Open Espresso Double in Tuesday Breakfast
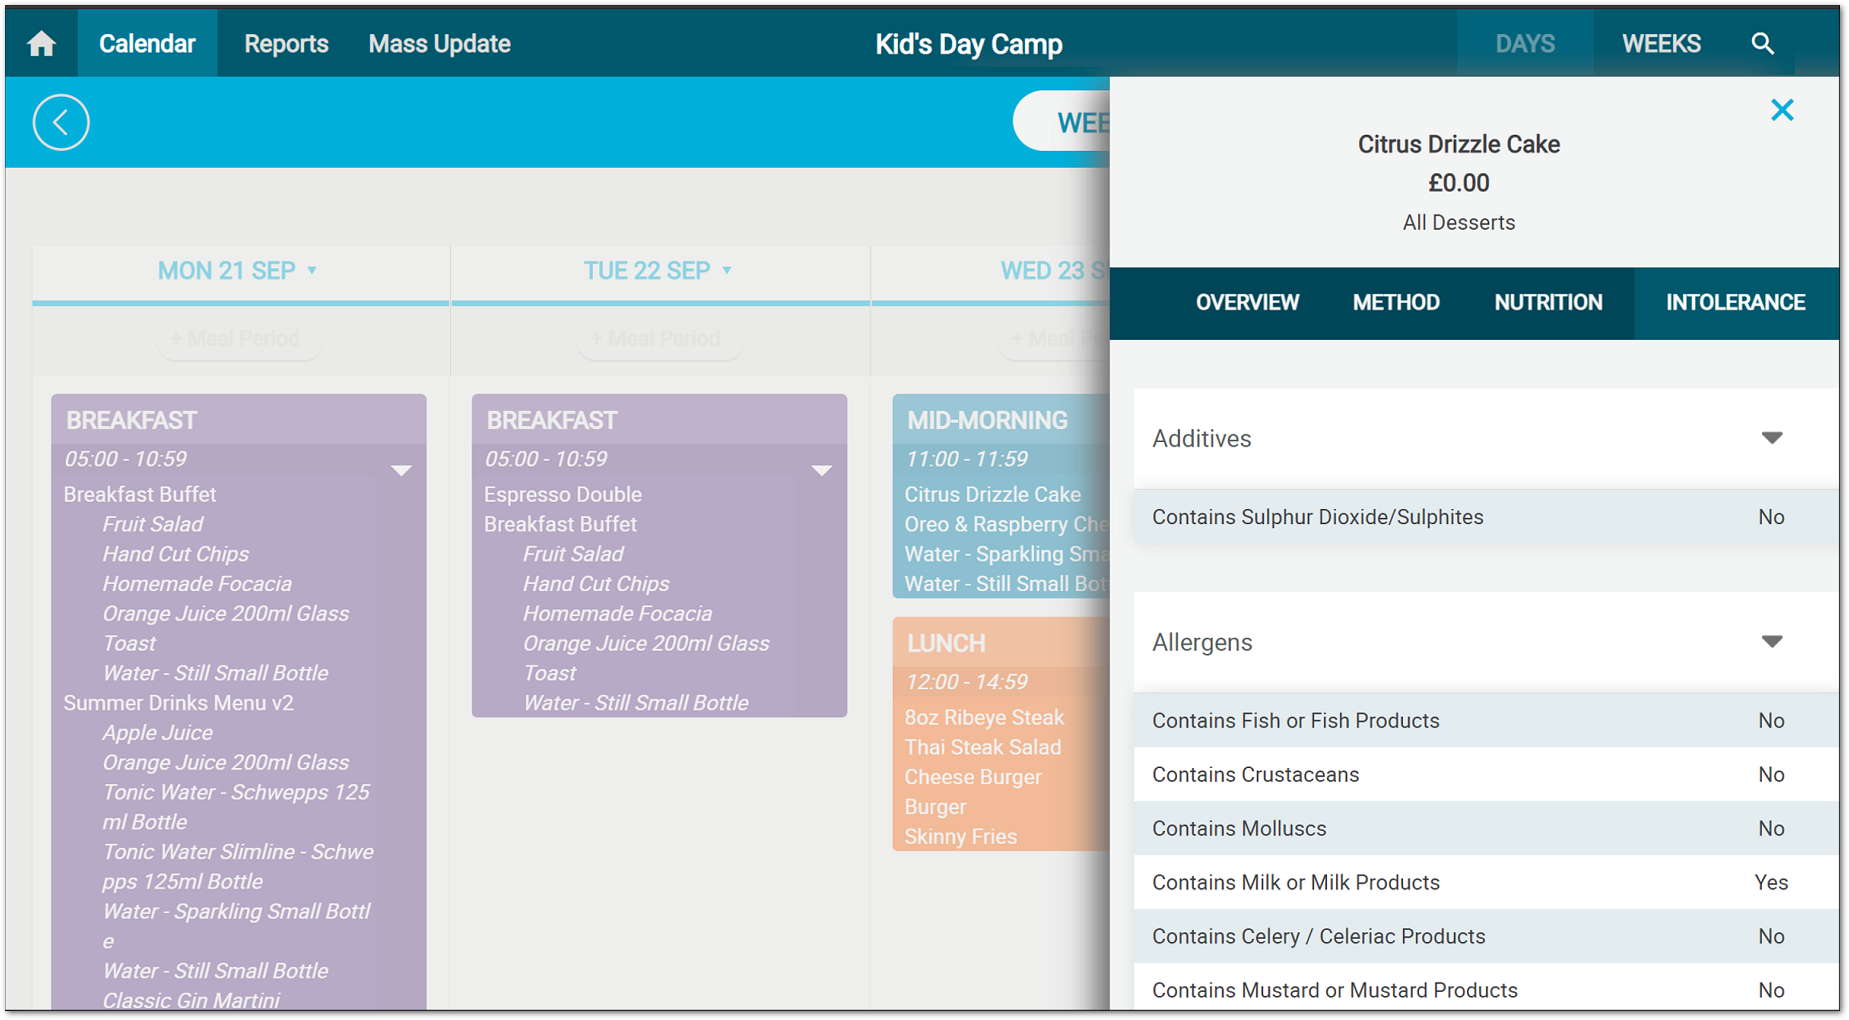The image size is (1849, 1020). [x=563, y=494]
